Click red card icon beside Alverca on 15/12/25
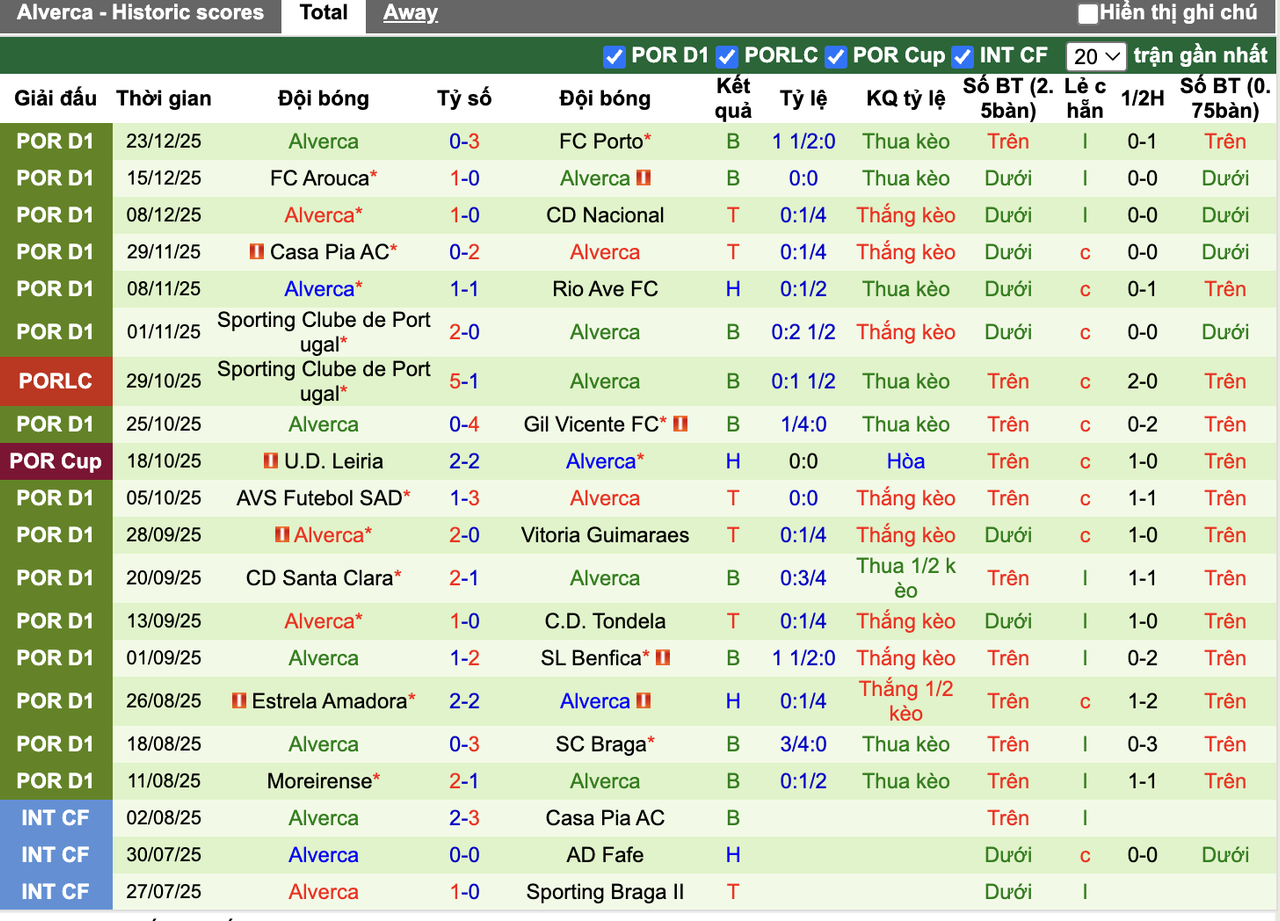The height and width of the screenshot is (921, 1280). (x=643, y=178)
